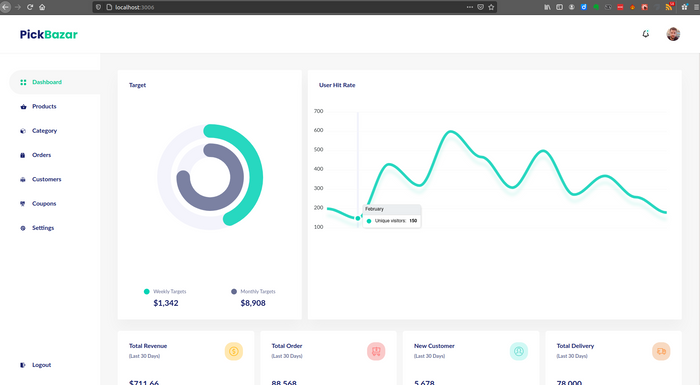Click the PickBazar logo
This screenshot has height=385, width=700.
pyautogui.click(x=49, y=34)
